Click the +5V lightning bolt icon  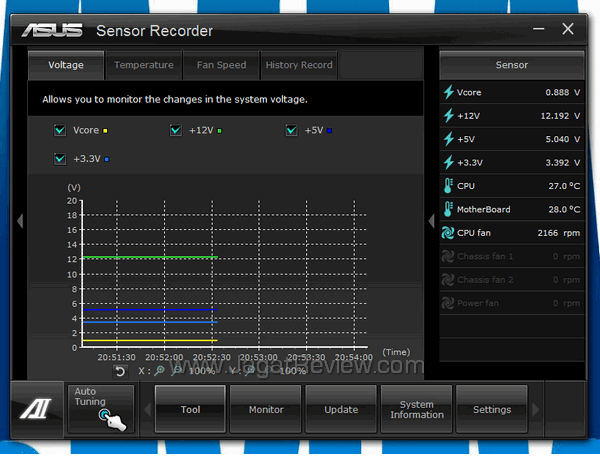coord(448,139)
